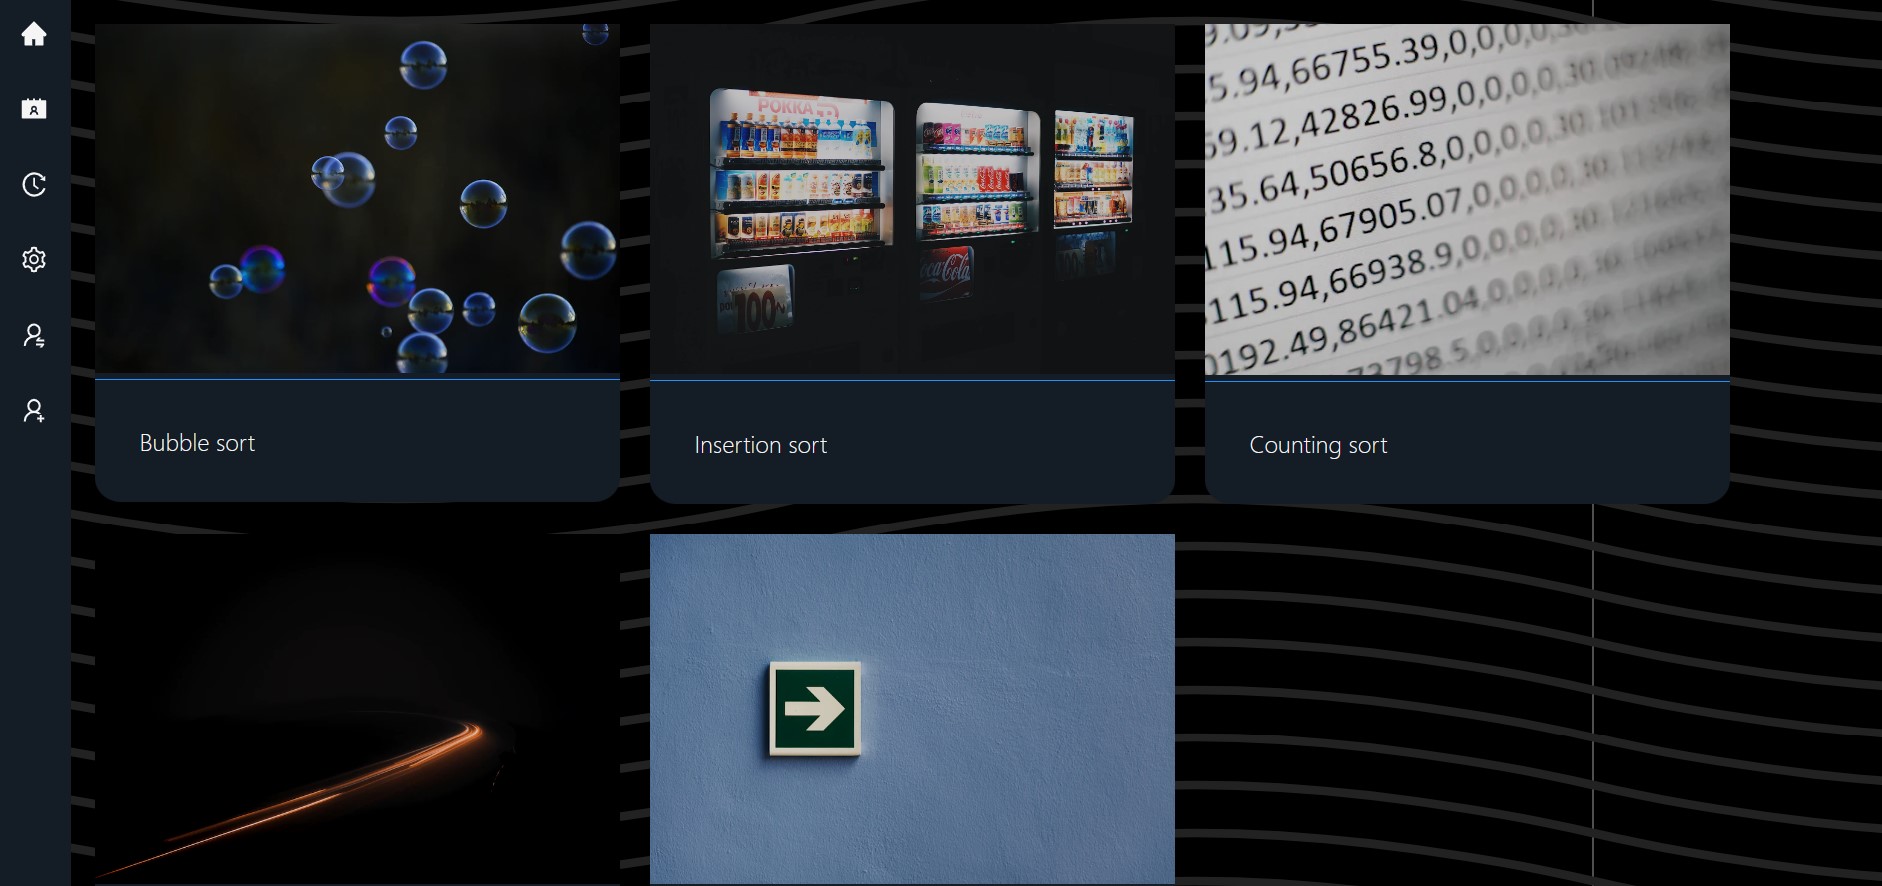Open the clock history icon

[34, 184]
